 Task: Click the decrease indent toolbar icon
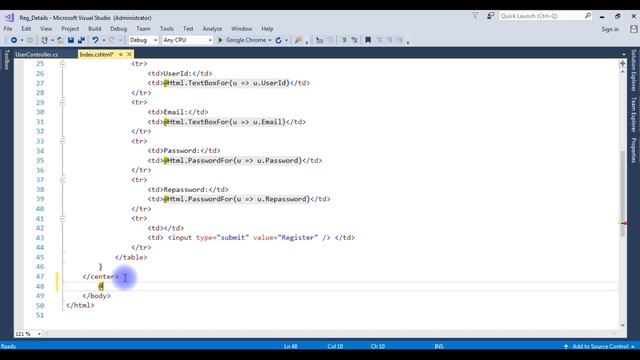tap(320, 40)
